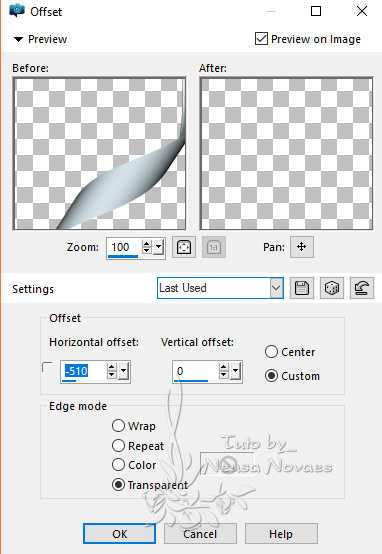Open the Horizontal offset slider dropdown arrow
Screen dimensions: 382x554
coord(123,371)
